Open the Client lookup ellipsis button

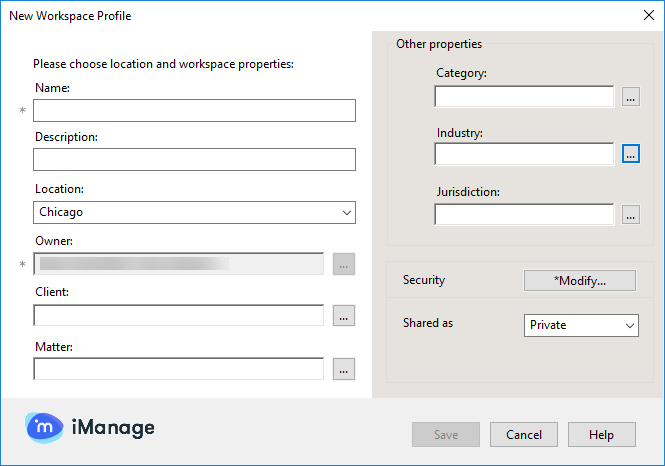[343, 316]
